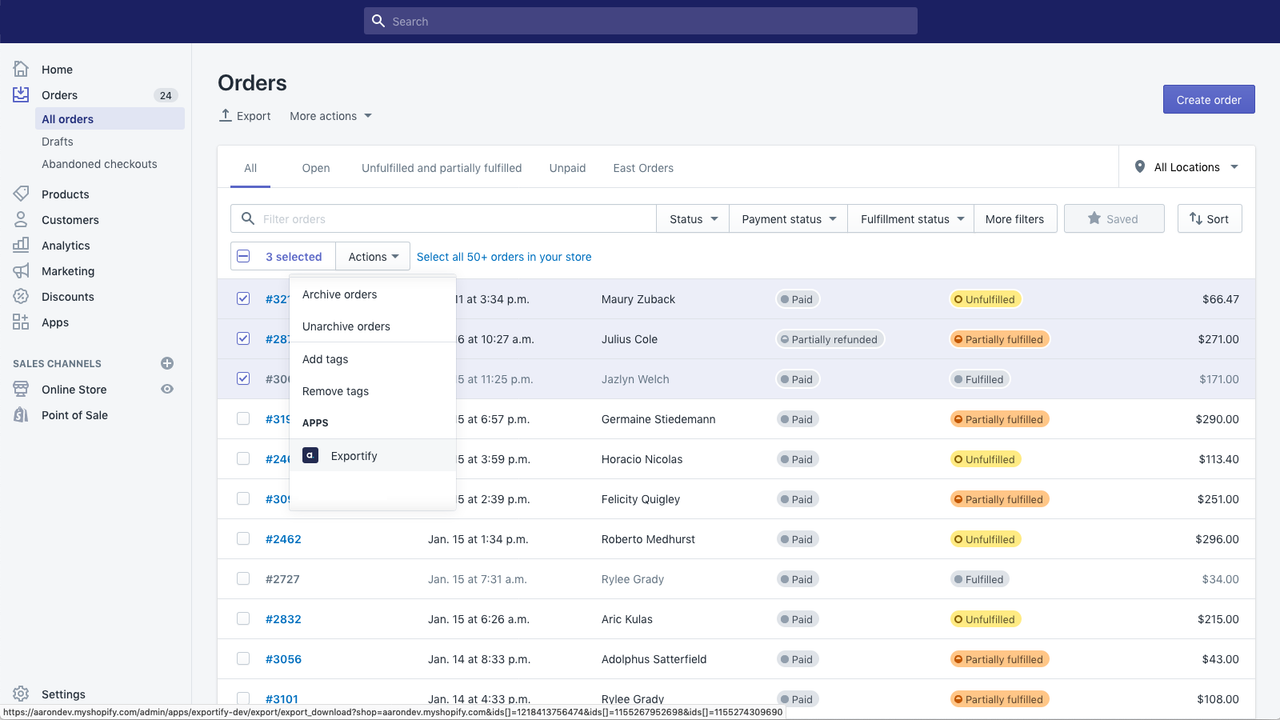This screenshot has width=1280, height=720.
Task: Open Marketing via the megaphone icon
Action: point(21,271)
